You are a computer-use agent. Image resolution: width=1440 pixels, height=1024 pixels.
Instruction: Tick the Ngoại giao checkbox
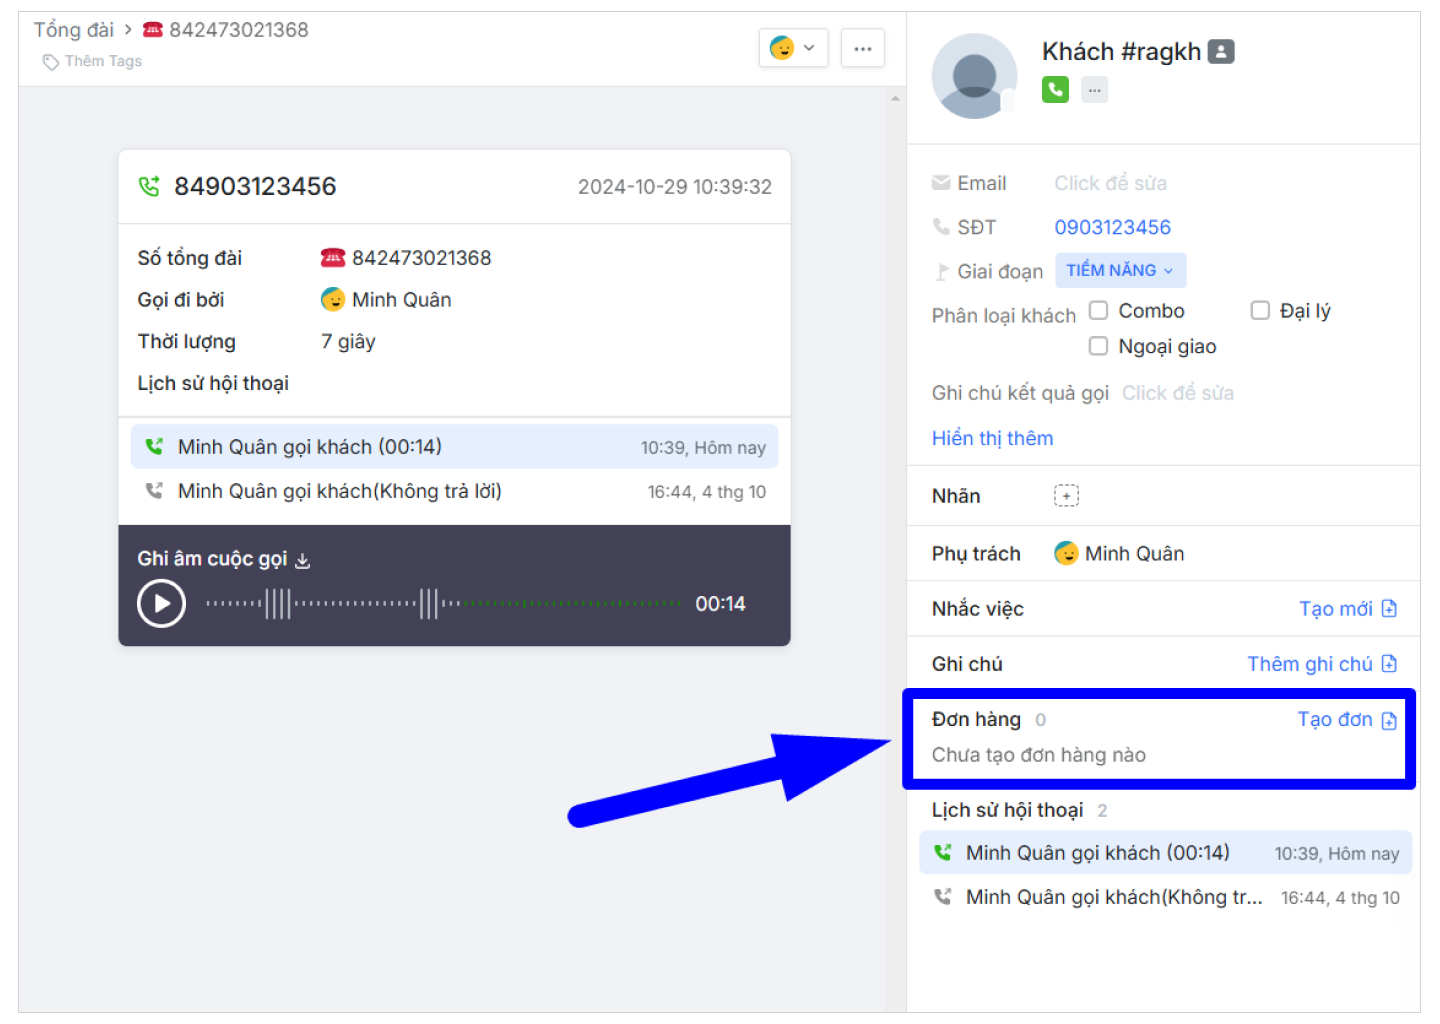[1098, 346]
